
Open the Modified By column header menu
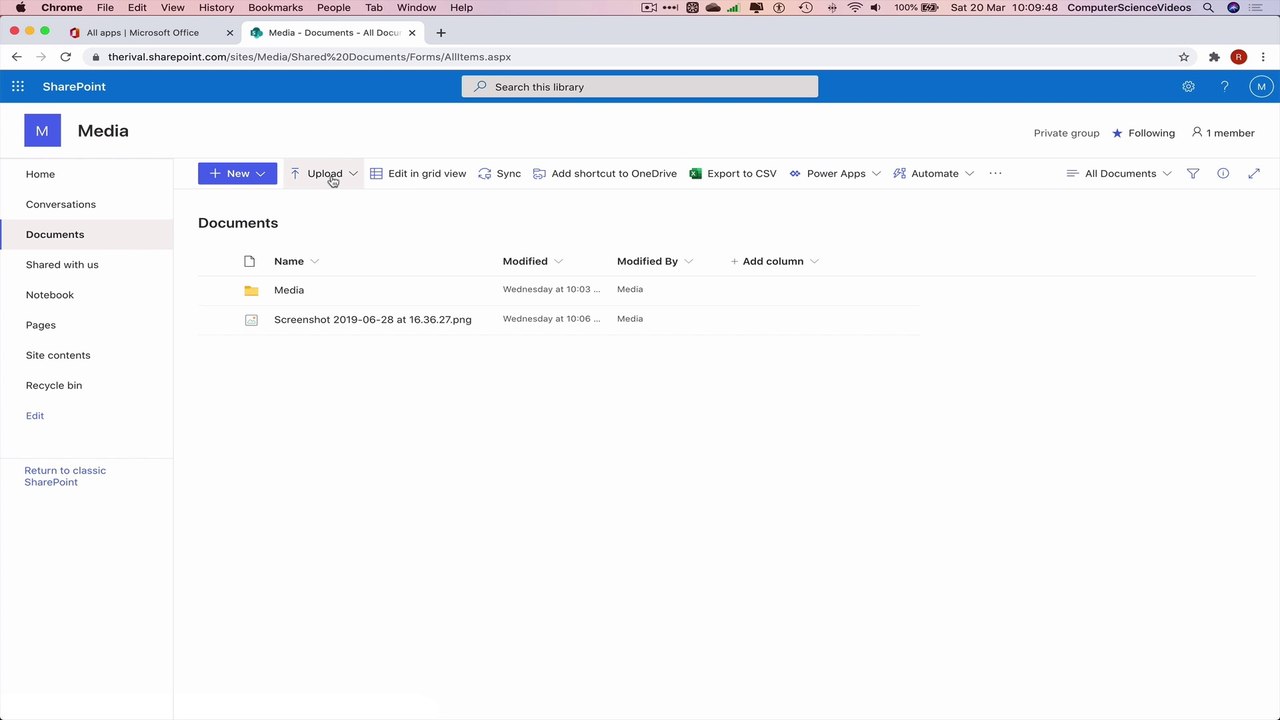point(655,261)
